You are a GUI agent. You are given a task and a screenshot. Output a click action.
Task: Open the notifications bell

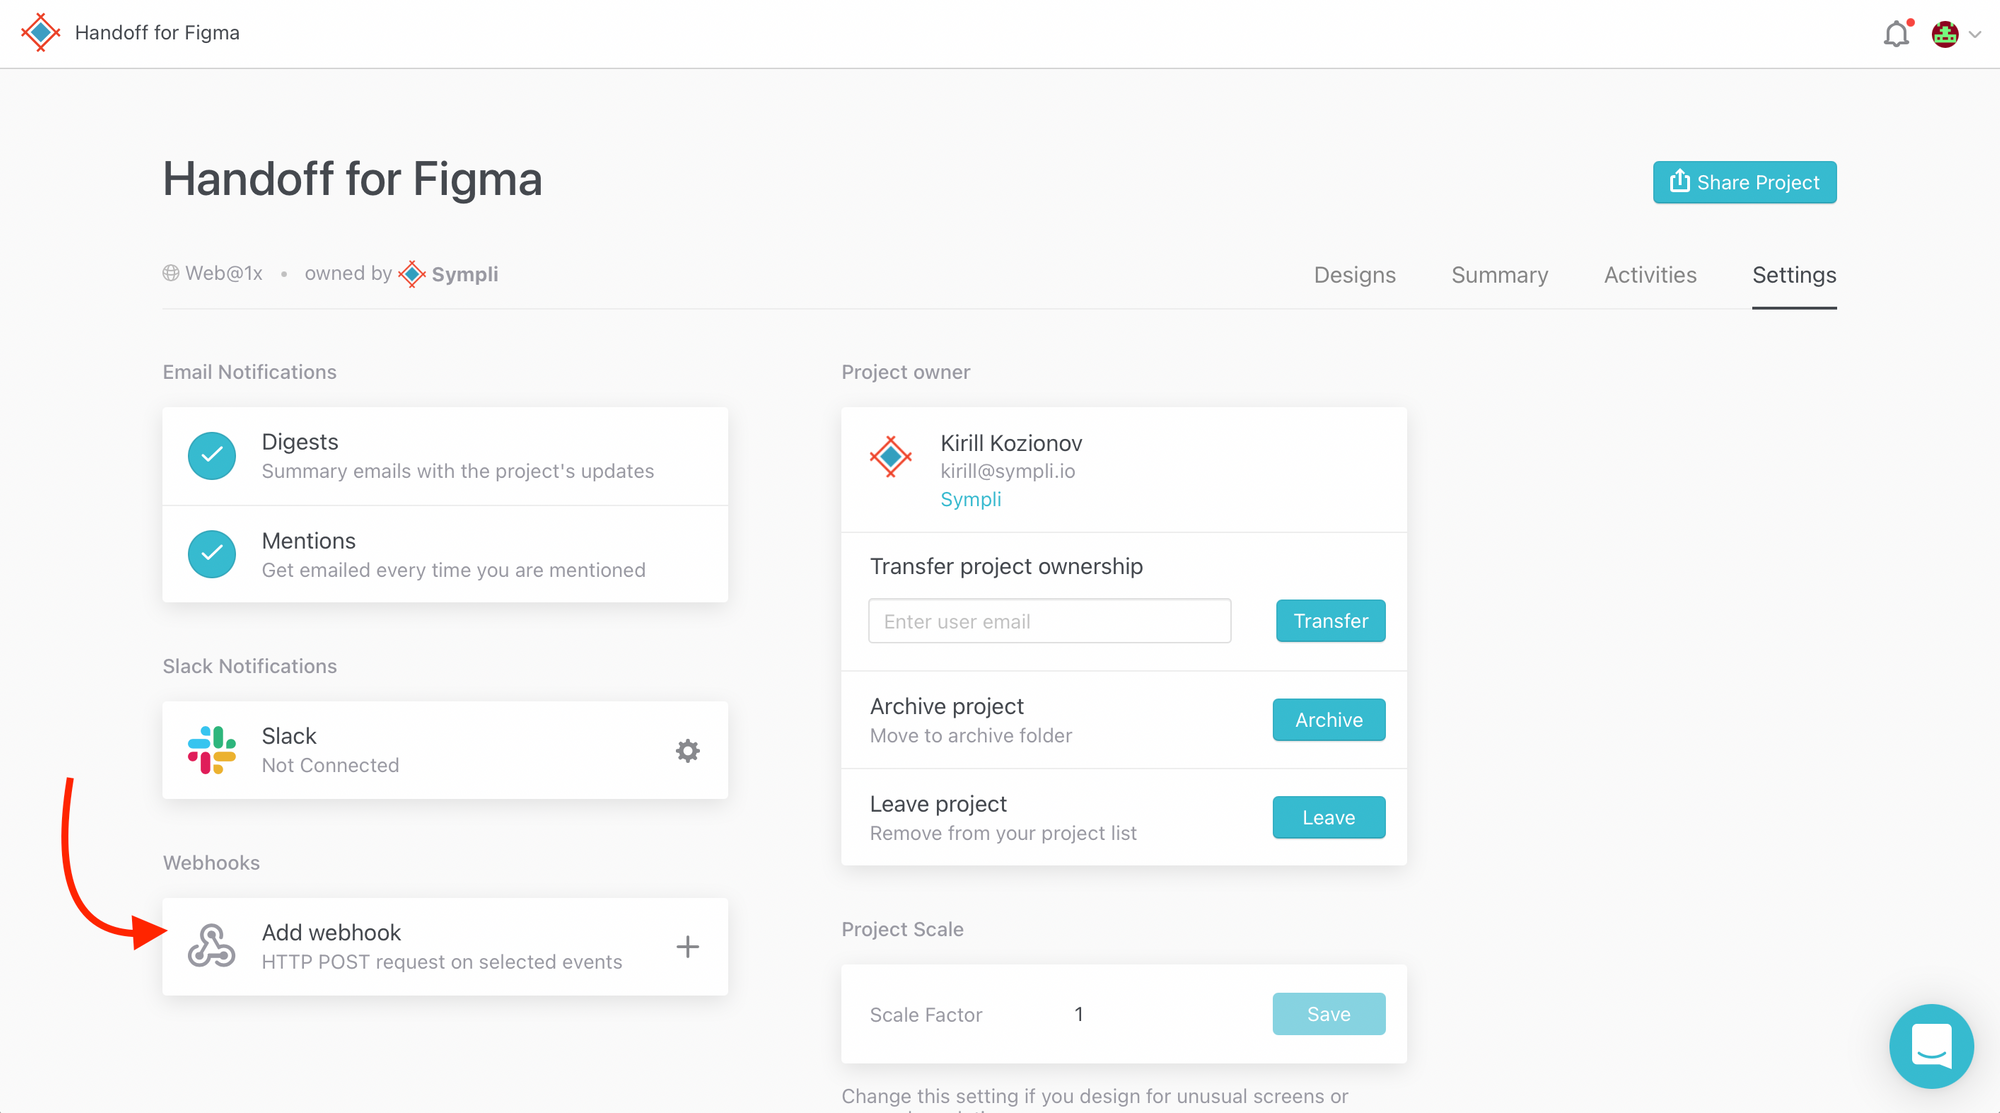(1896, 34)
